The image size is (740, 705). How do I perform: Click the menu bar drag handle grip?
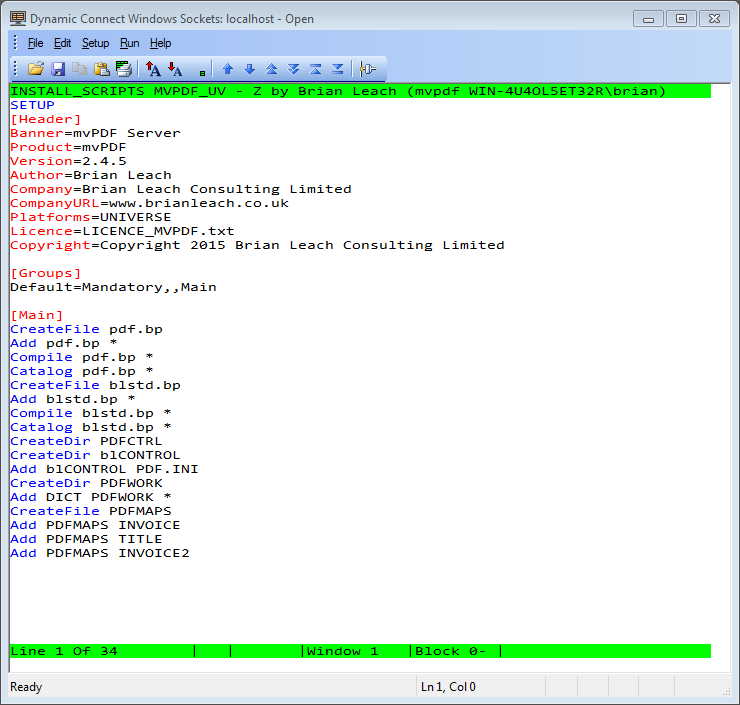tap(15, 43)
